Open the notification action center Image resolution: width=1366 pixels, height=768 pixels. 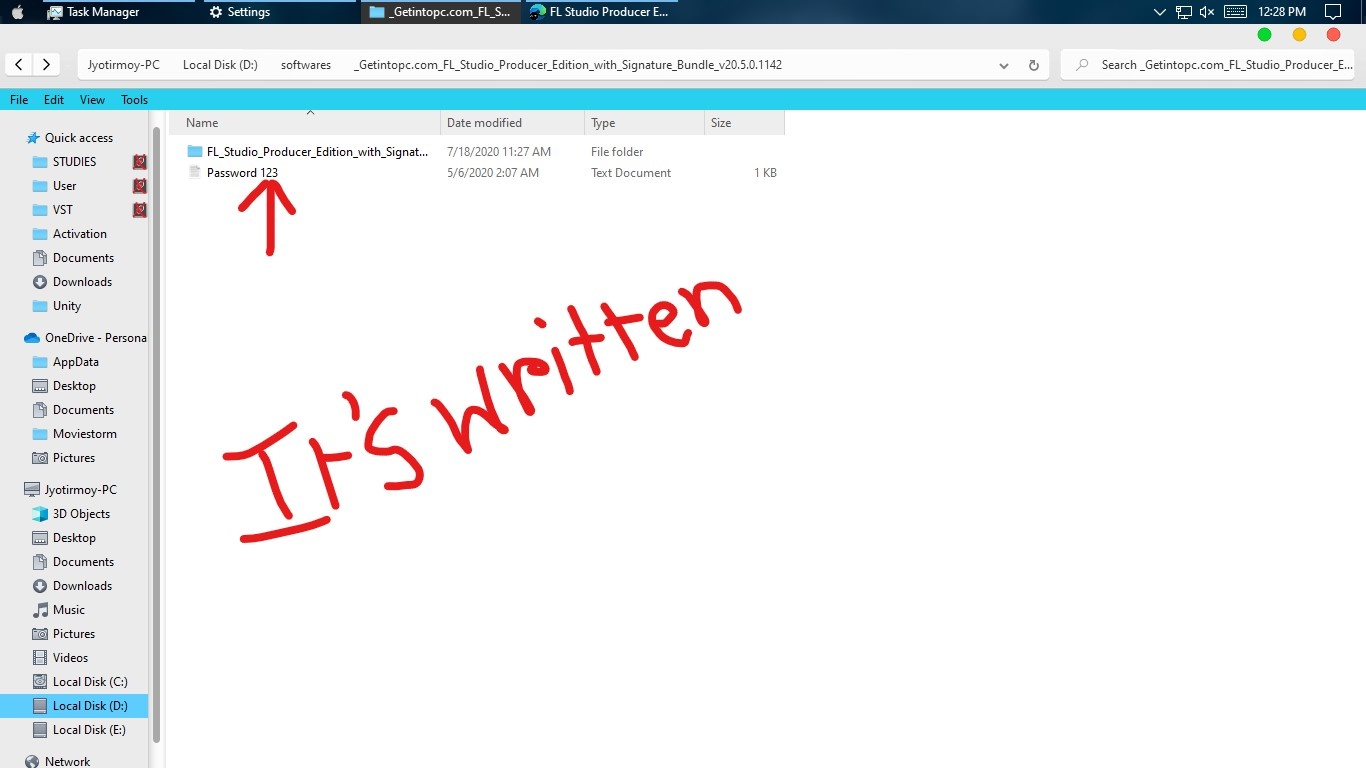click(x=1332, y=12)
